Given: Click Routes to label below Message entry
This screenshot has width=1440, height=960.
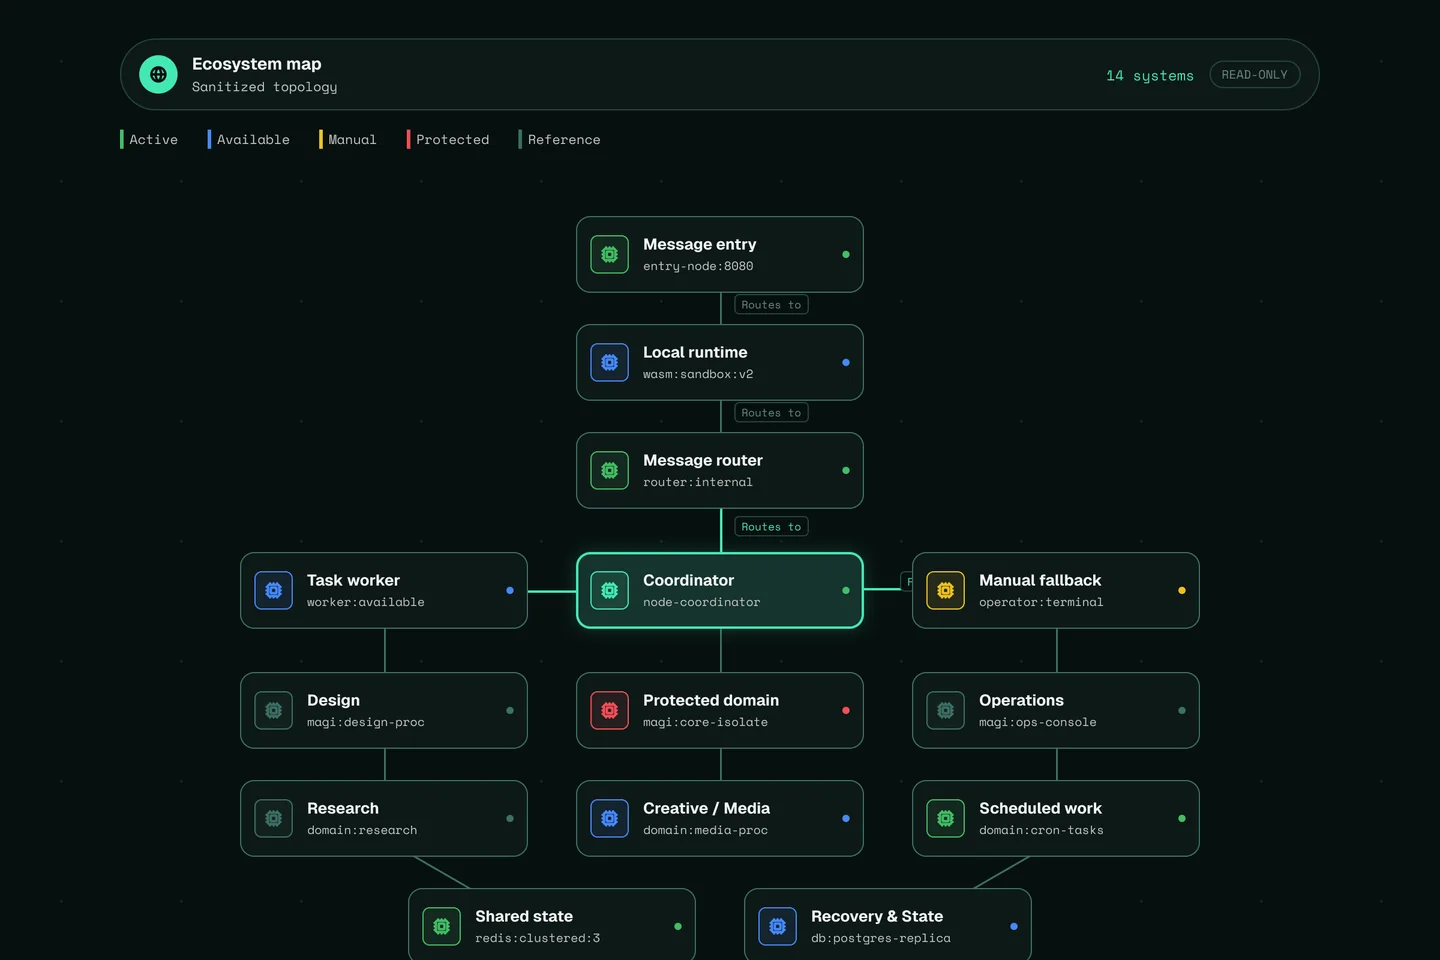Looking at the screenshot, I should [771, 305].
